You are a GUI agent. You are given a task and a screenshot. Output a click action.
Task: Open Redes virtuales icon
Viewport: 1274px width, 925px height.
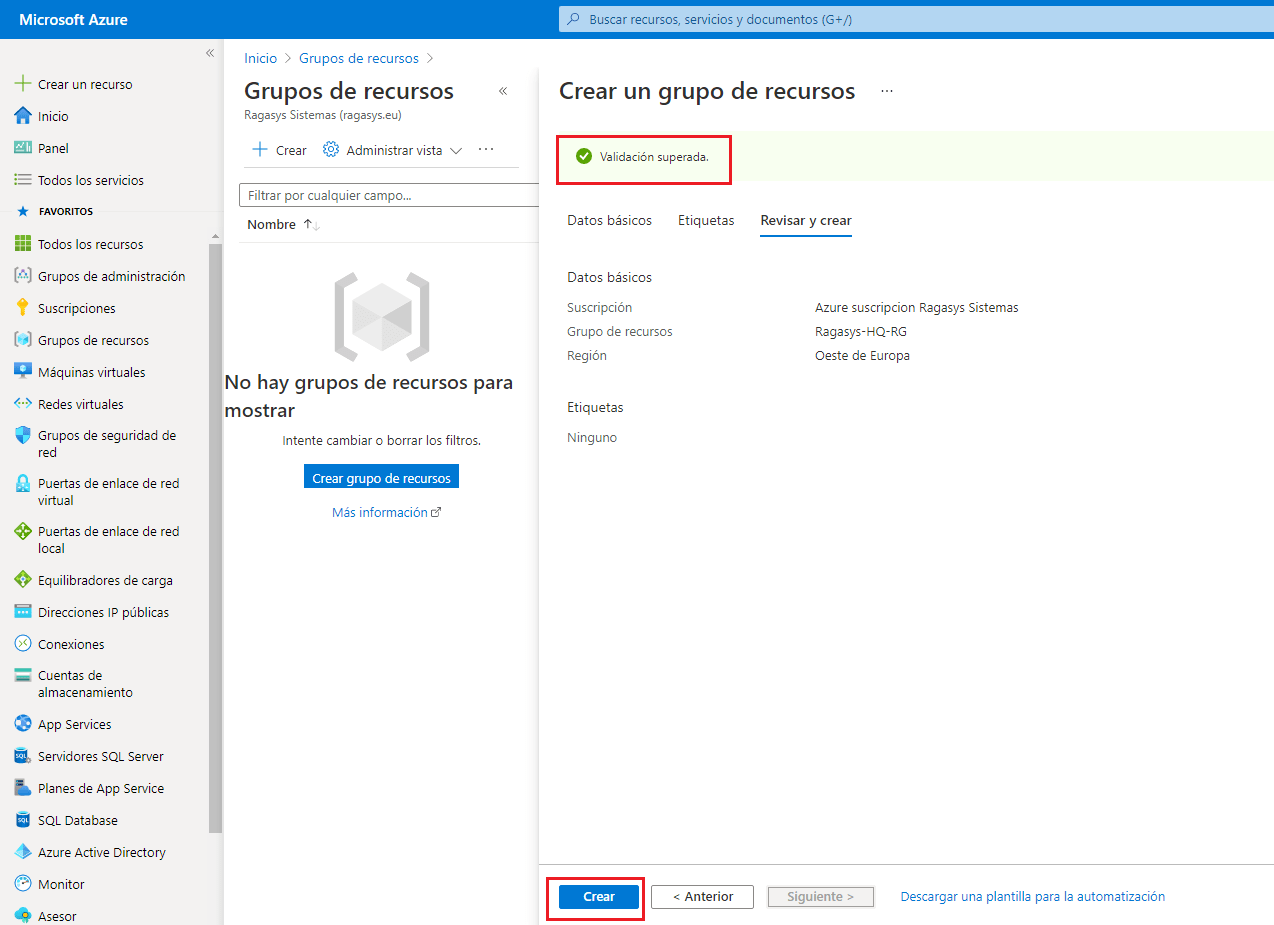[23, 404]
